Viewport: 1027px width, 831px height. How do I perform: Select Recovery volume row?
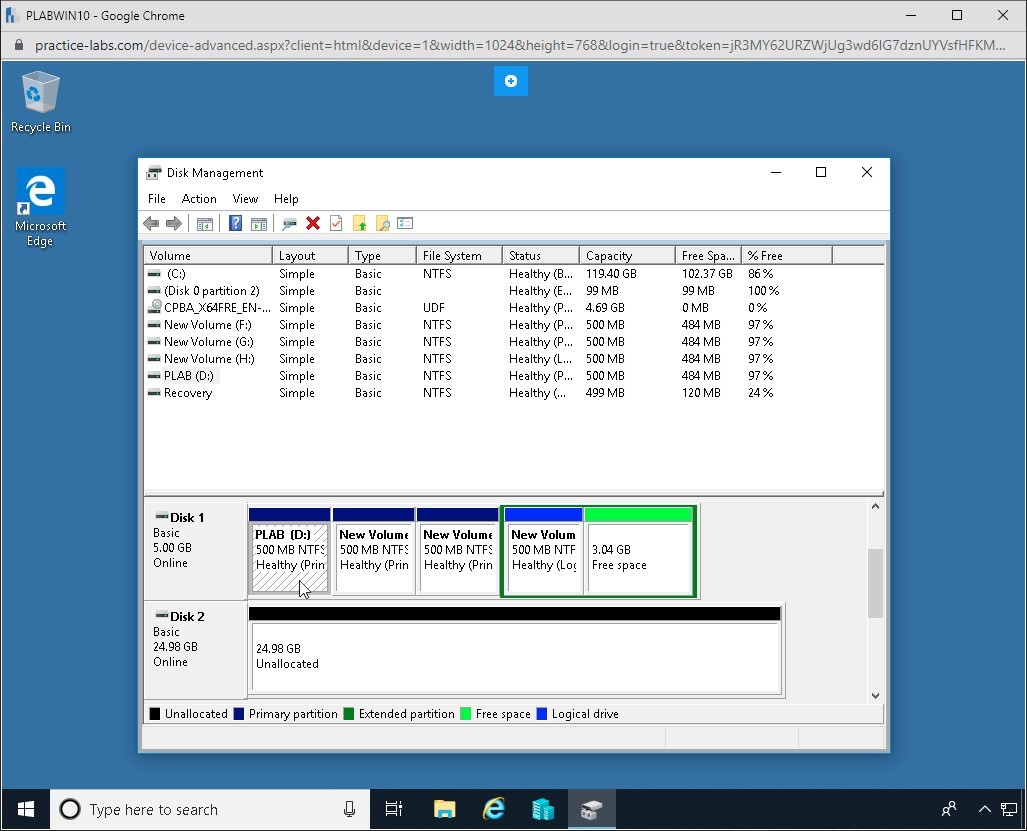(x=514, y=393)
